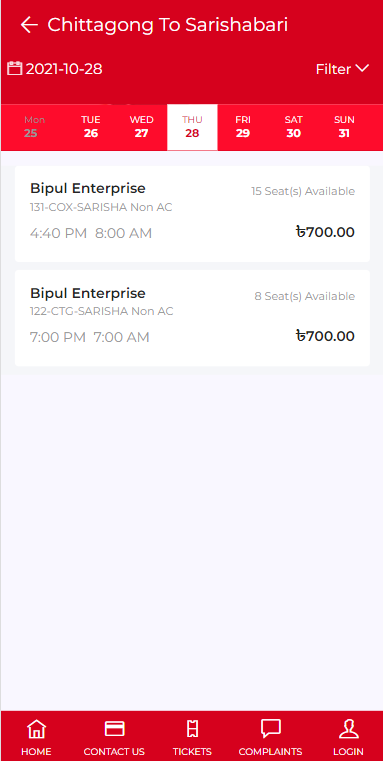This screenshot has width=383, height=761.
Task: Switch to SAT 30 date tab
Action: (293, 127)
